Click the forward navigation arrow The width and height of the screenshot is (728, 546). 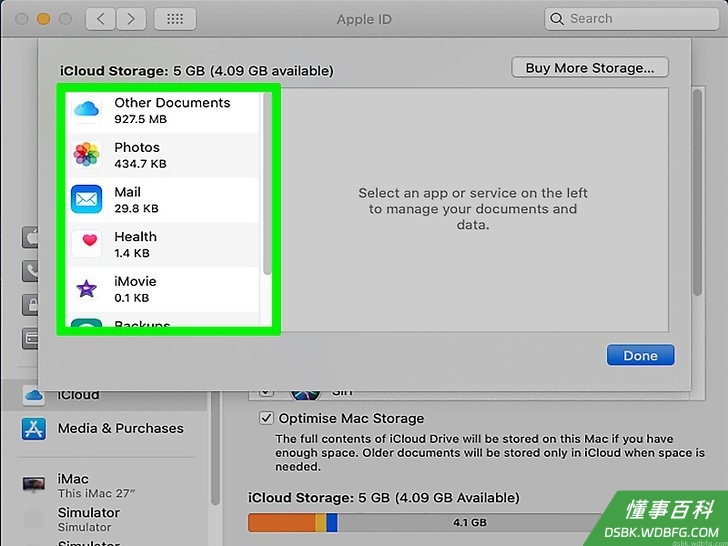pyautogui.click(x=131, y=19)
